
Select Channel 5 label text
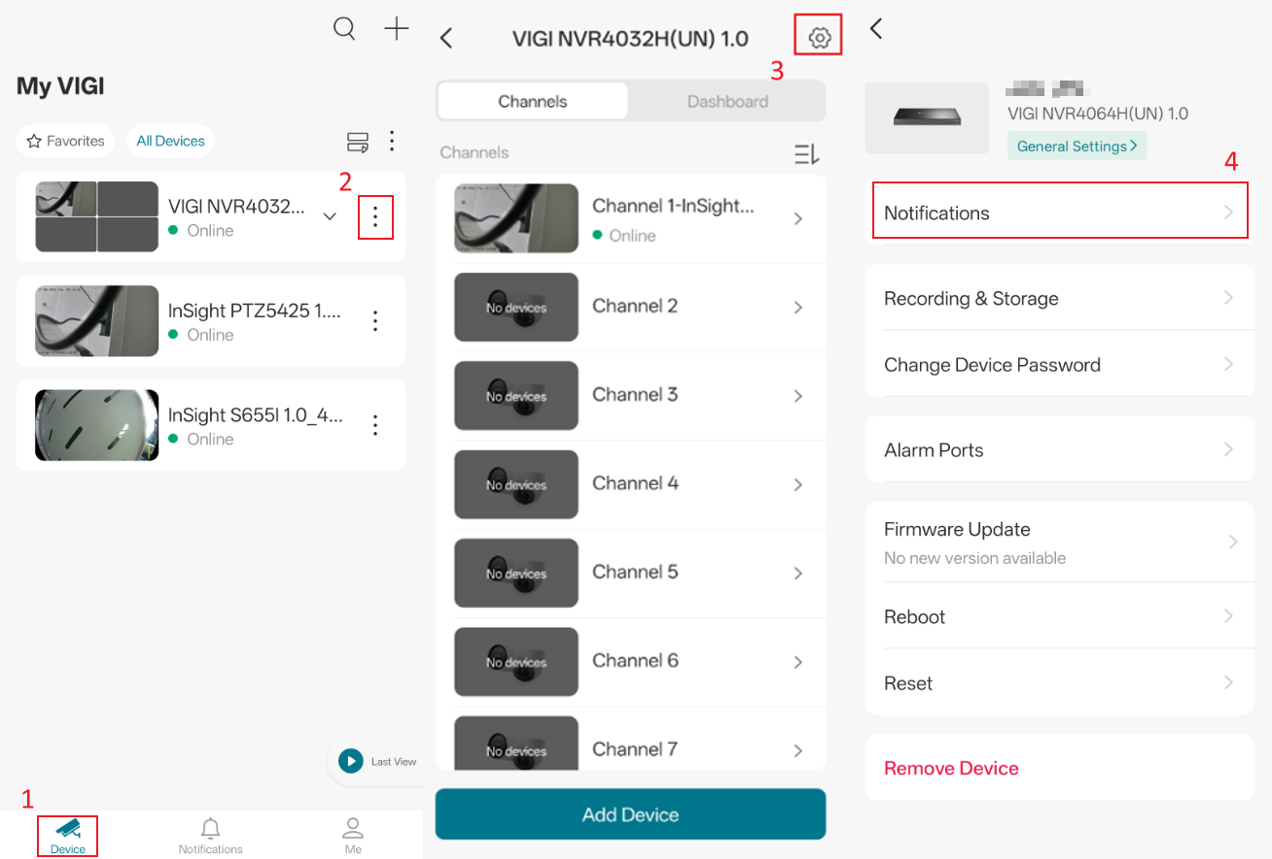[635, 572]
